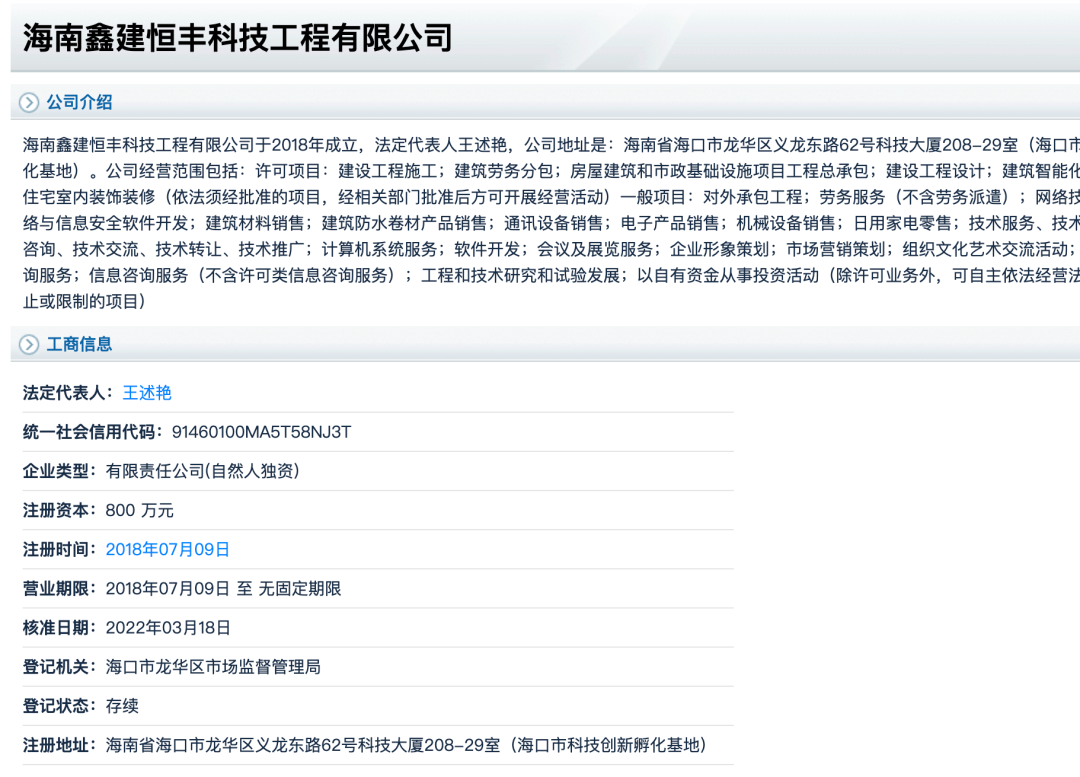The height and width of the screenshot is (777, 1080).
Task: Click the 注册时间 label
Action: pos(59,550)
